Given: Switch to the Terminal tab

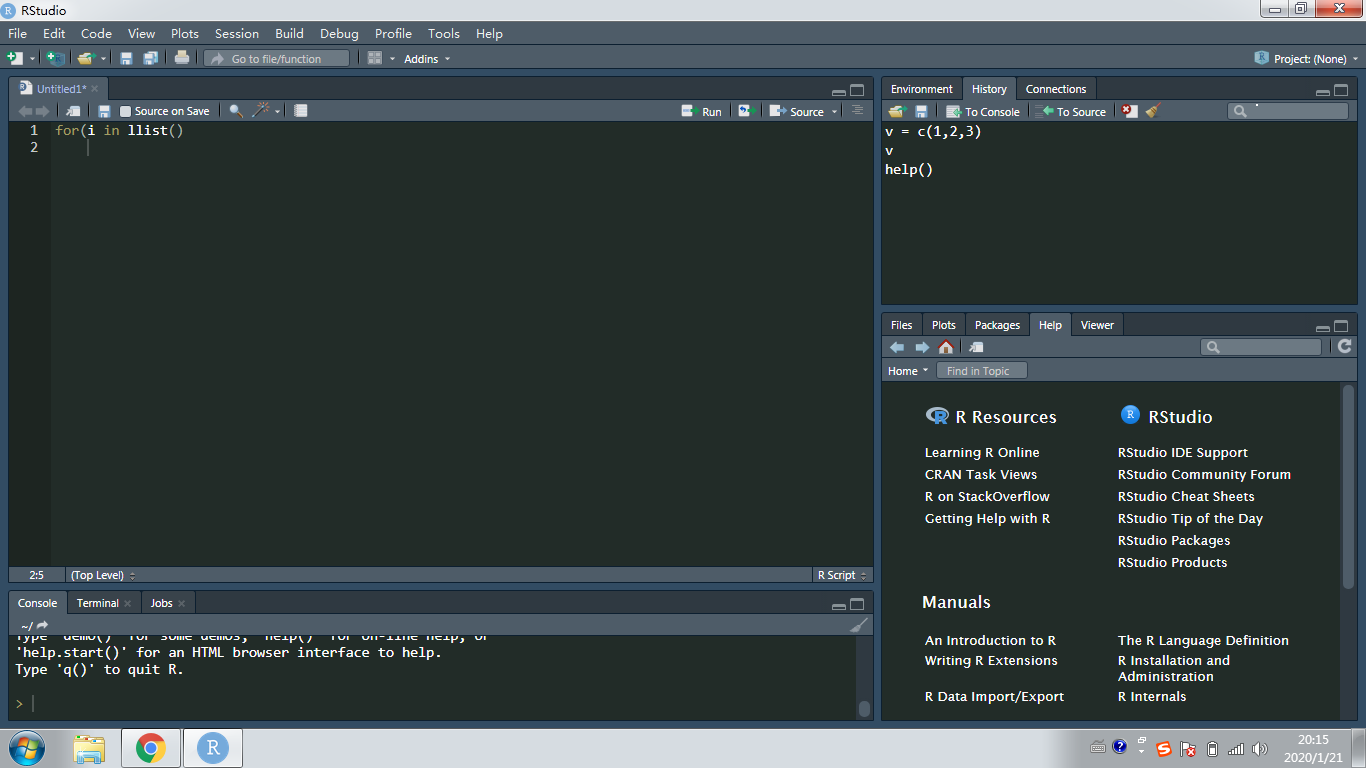Looking at the screenshot, I should point(98,603).
